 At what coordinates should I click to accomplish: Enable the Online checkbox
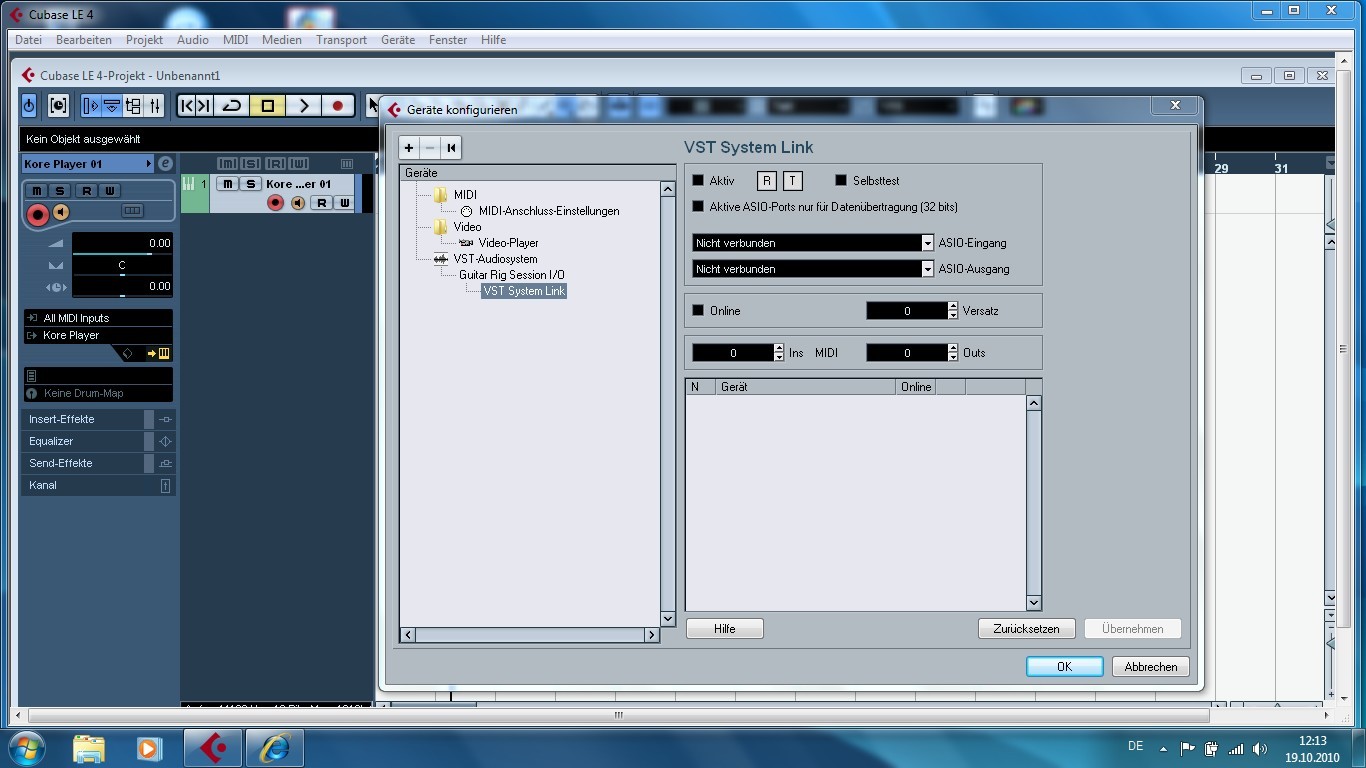click(698, 311)
